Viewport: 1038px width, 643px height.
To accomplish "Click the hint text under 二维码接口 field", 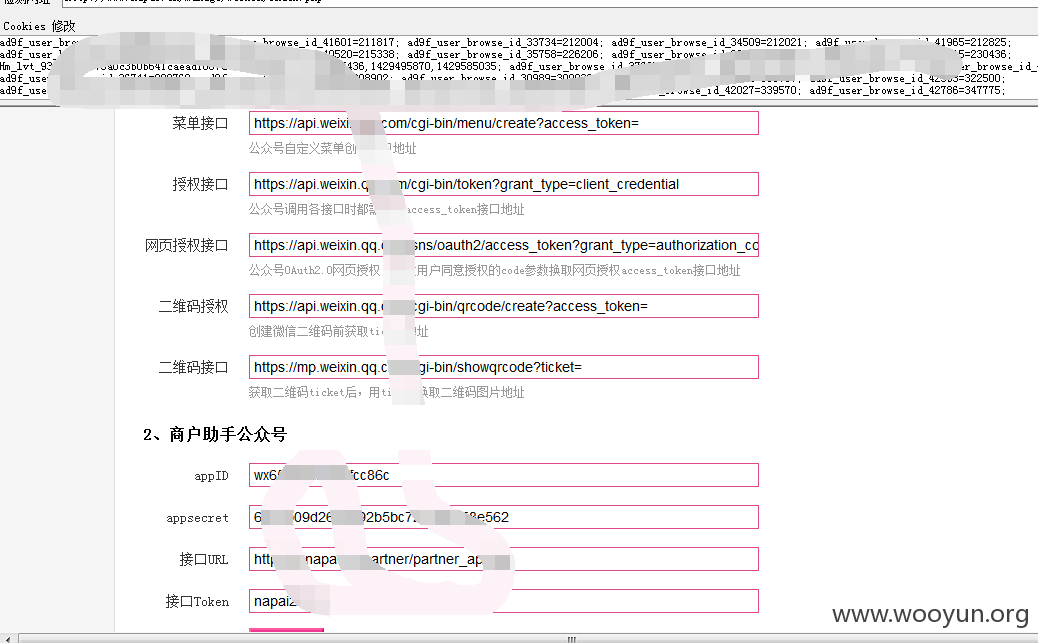I will [x=386, y=392].
